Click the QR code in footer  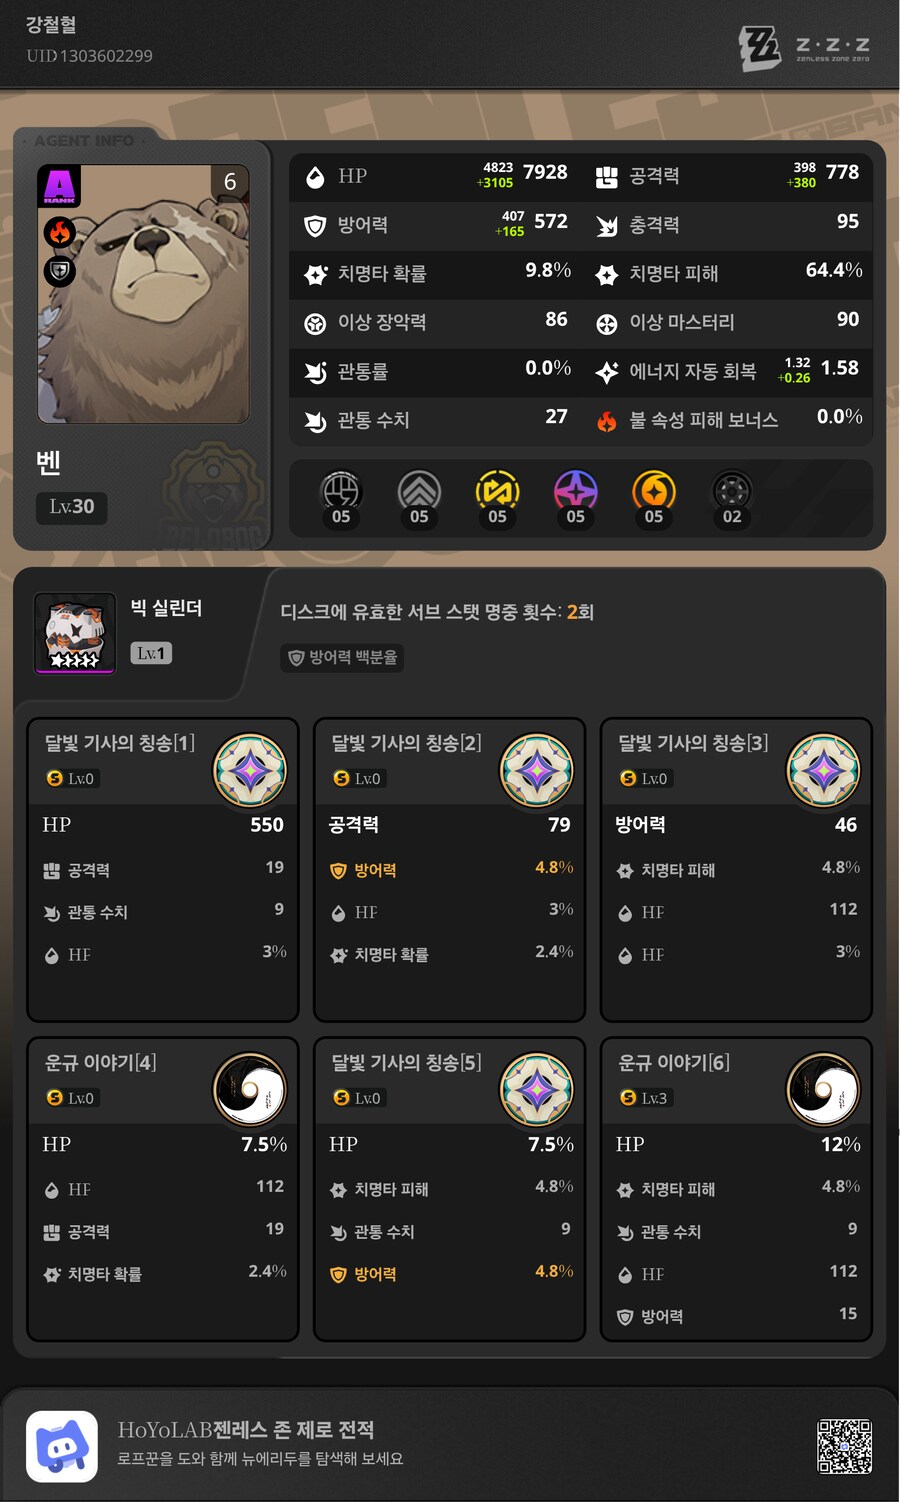pyautogui.click(x=845, y=1446)
